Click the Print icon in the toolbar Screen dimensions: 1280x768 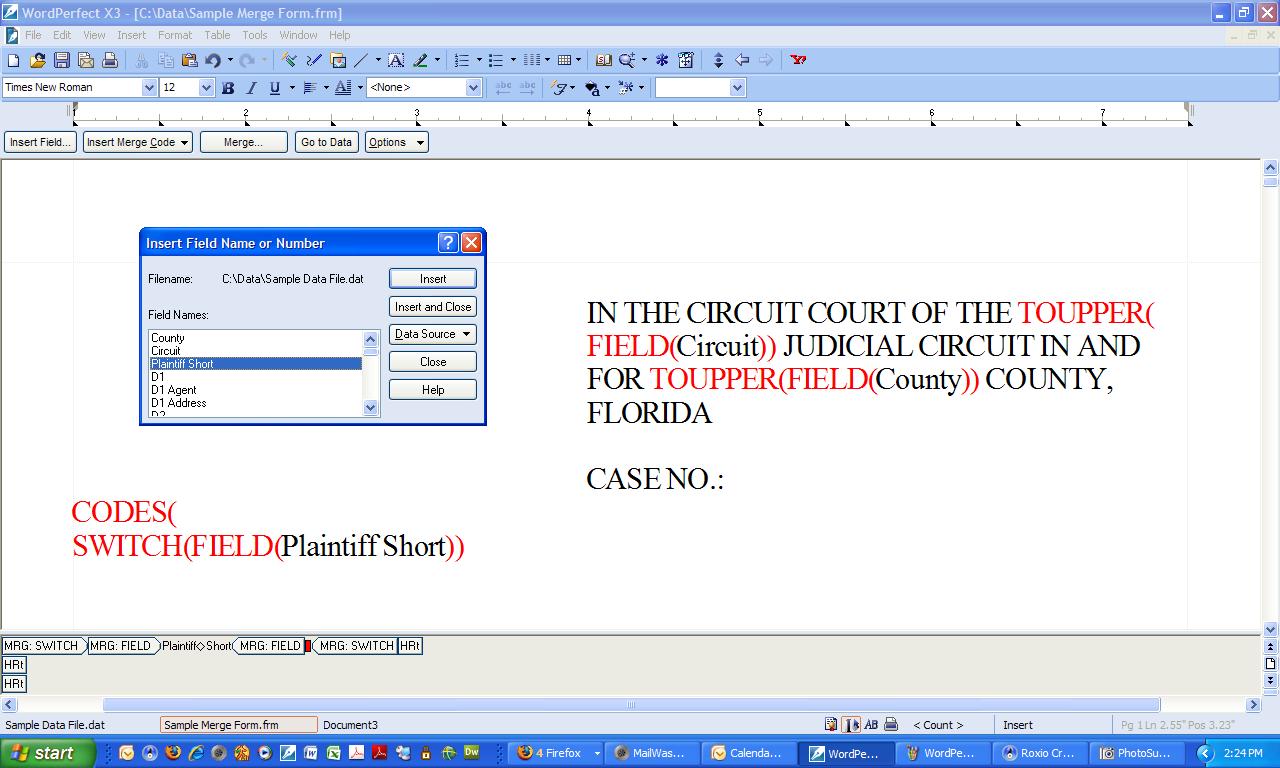click(110, 60)
